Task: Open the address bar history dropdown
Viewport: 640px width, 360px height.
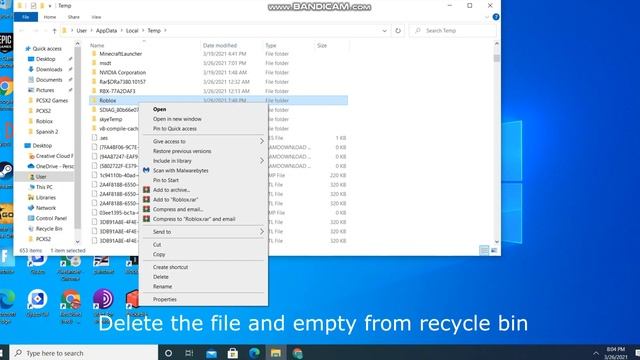Action: point(384,31)
